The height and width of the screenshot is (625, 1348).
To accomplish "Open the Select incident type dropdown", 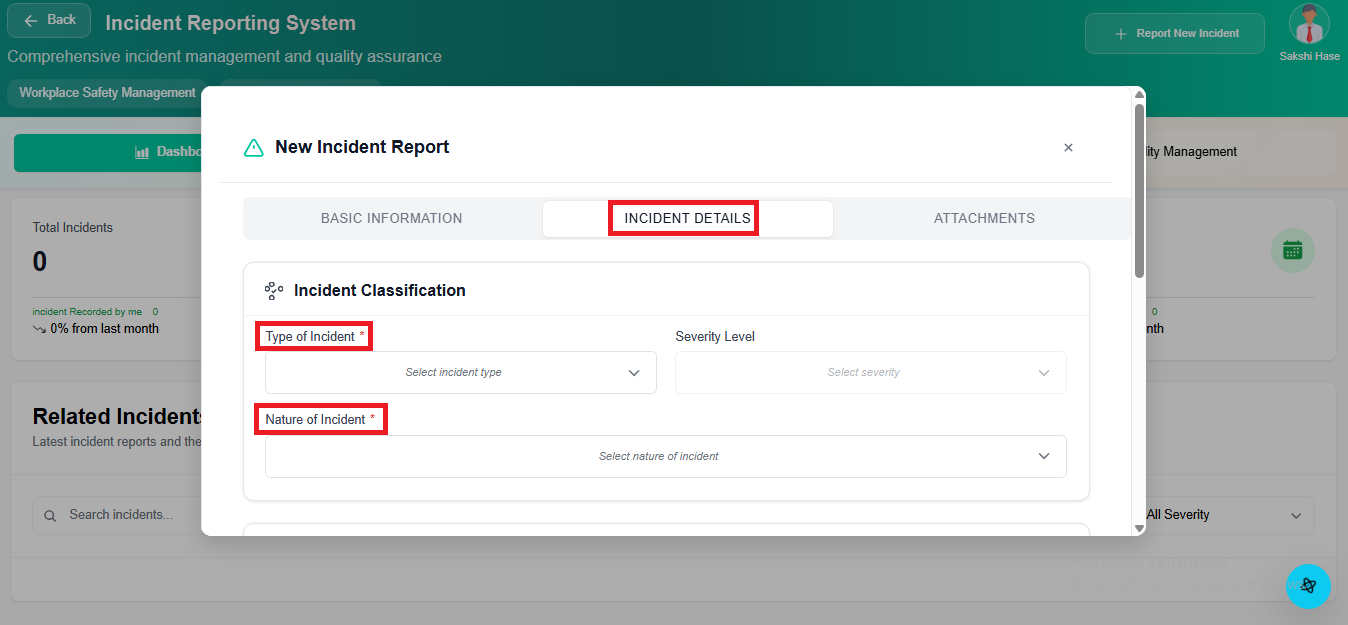I will point(460,372).
